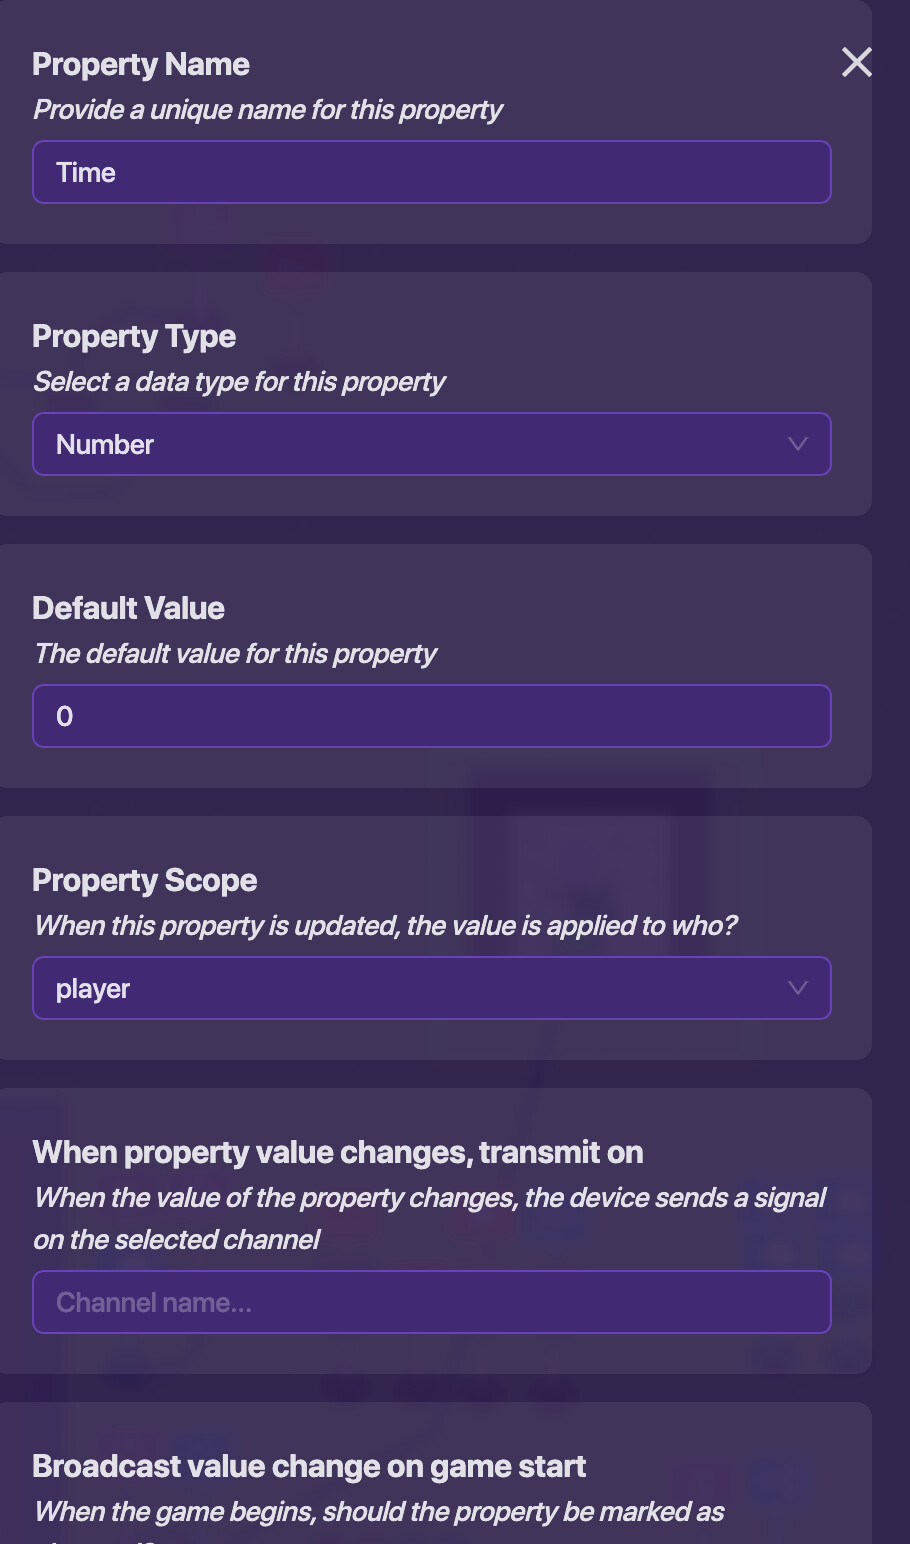
Task: Click the Property Type heading
Action: 134,337
